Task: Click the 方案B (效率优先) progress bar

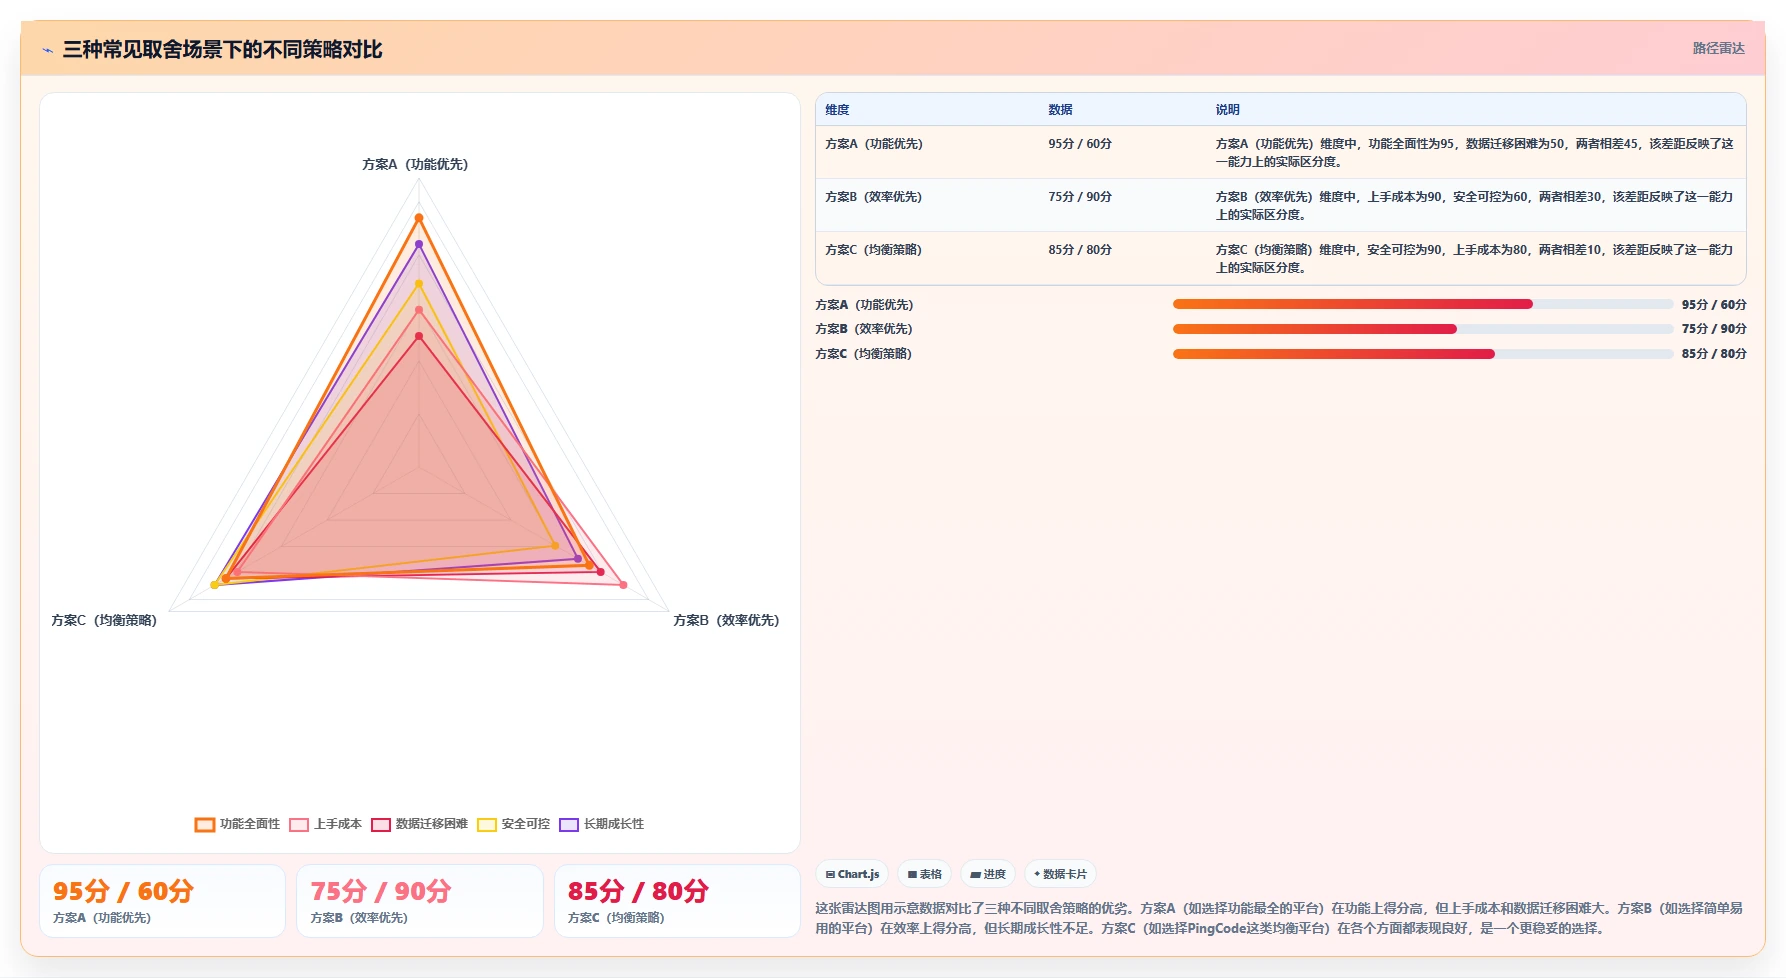Action: 1422,329
